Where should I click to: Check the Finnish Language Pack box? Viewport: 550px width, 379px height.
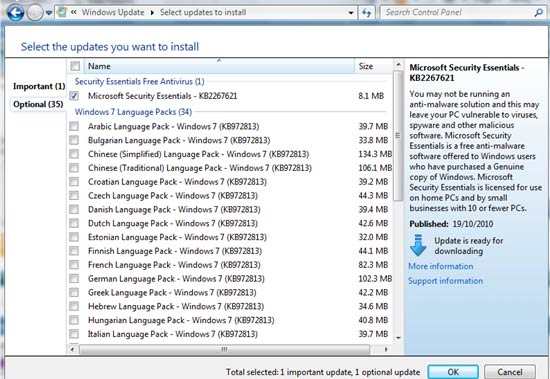click(x=74, y=251)
